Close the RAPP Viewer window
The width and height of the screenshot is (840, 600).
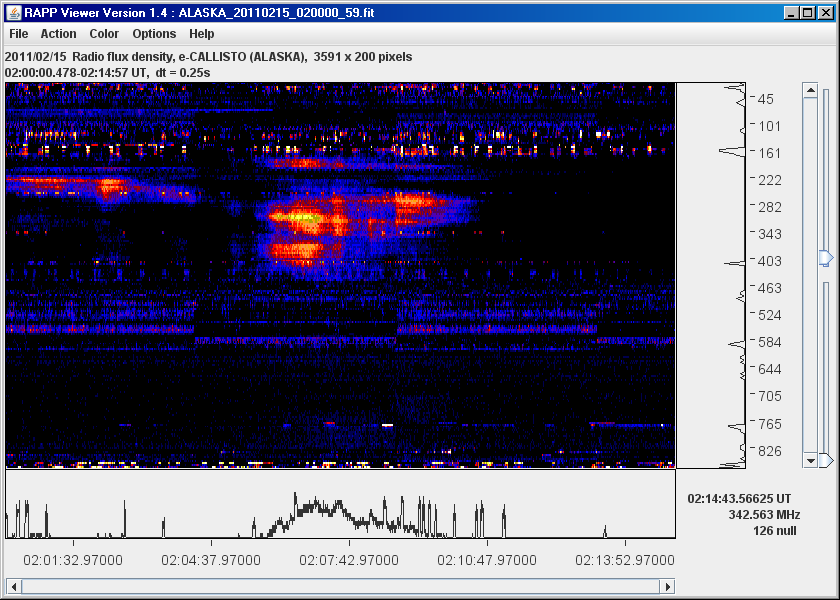point(826,13)
